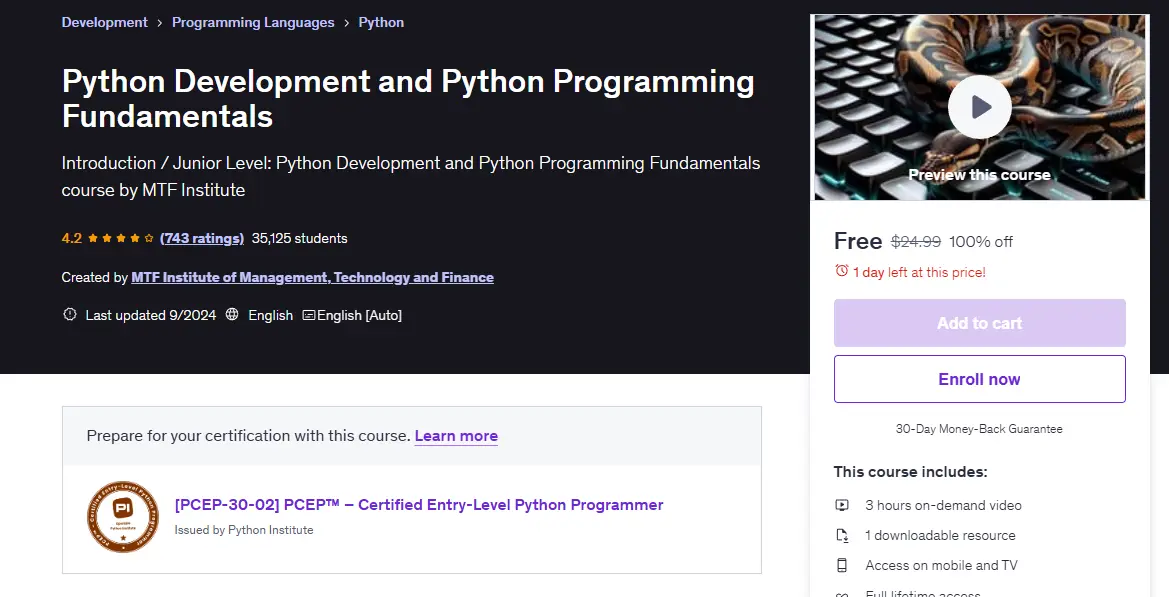Go to the Python breadcrumb category
Screen dimensions: 1169x597
pos(381,22)
